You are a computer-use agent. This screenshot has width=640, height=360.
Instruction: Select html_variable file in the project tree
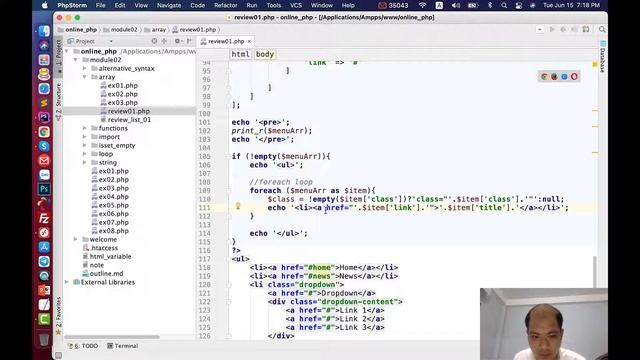pyautogui.click(x=110, y=256)
